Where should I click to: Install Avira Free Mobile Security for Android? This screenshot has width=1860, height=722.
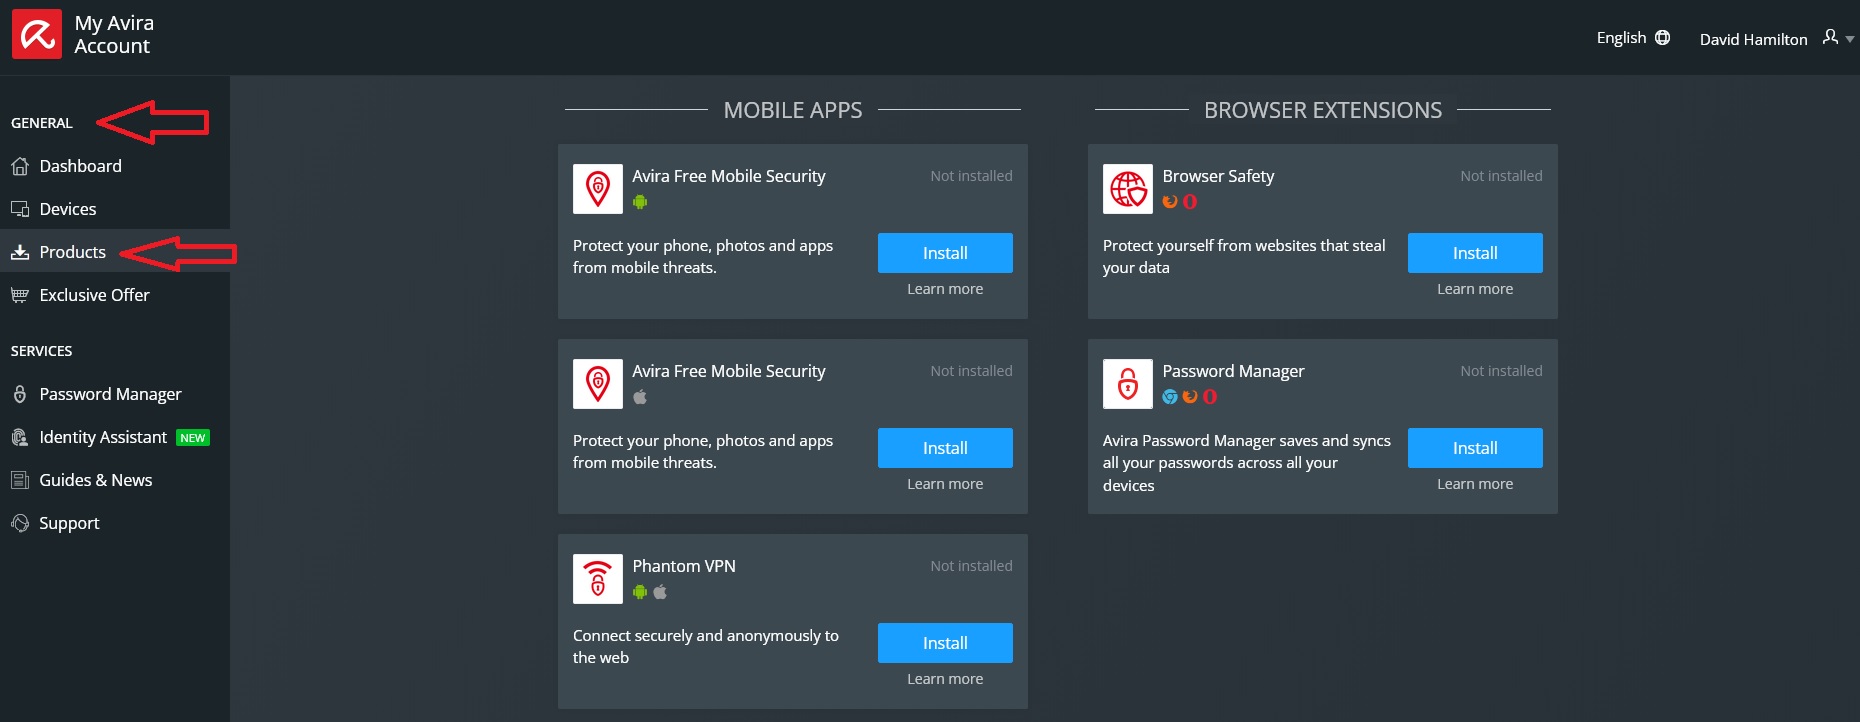[x=944, y=253]
